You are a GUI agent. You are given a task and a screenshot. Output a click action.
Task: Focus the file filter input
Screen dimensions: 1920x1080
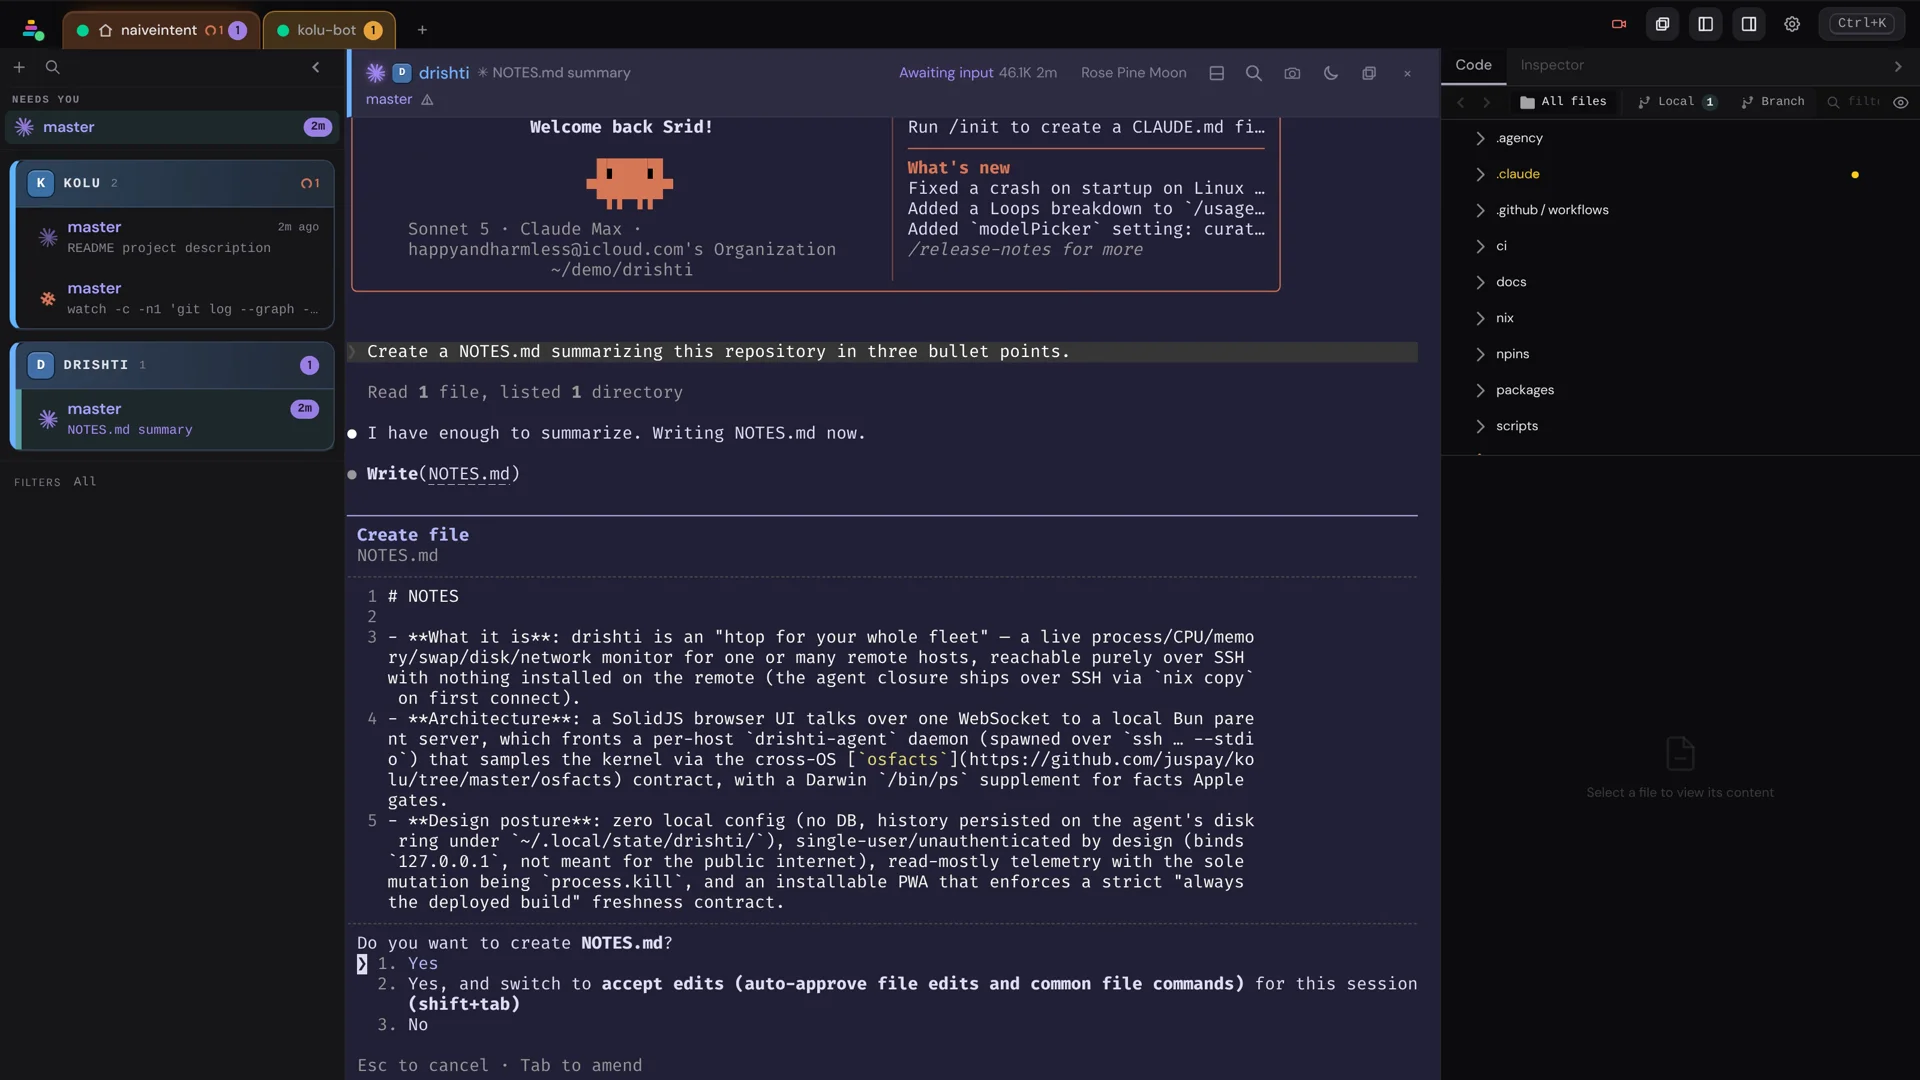pos(1855,102)
